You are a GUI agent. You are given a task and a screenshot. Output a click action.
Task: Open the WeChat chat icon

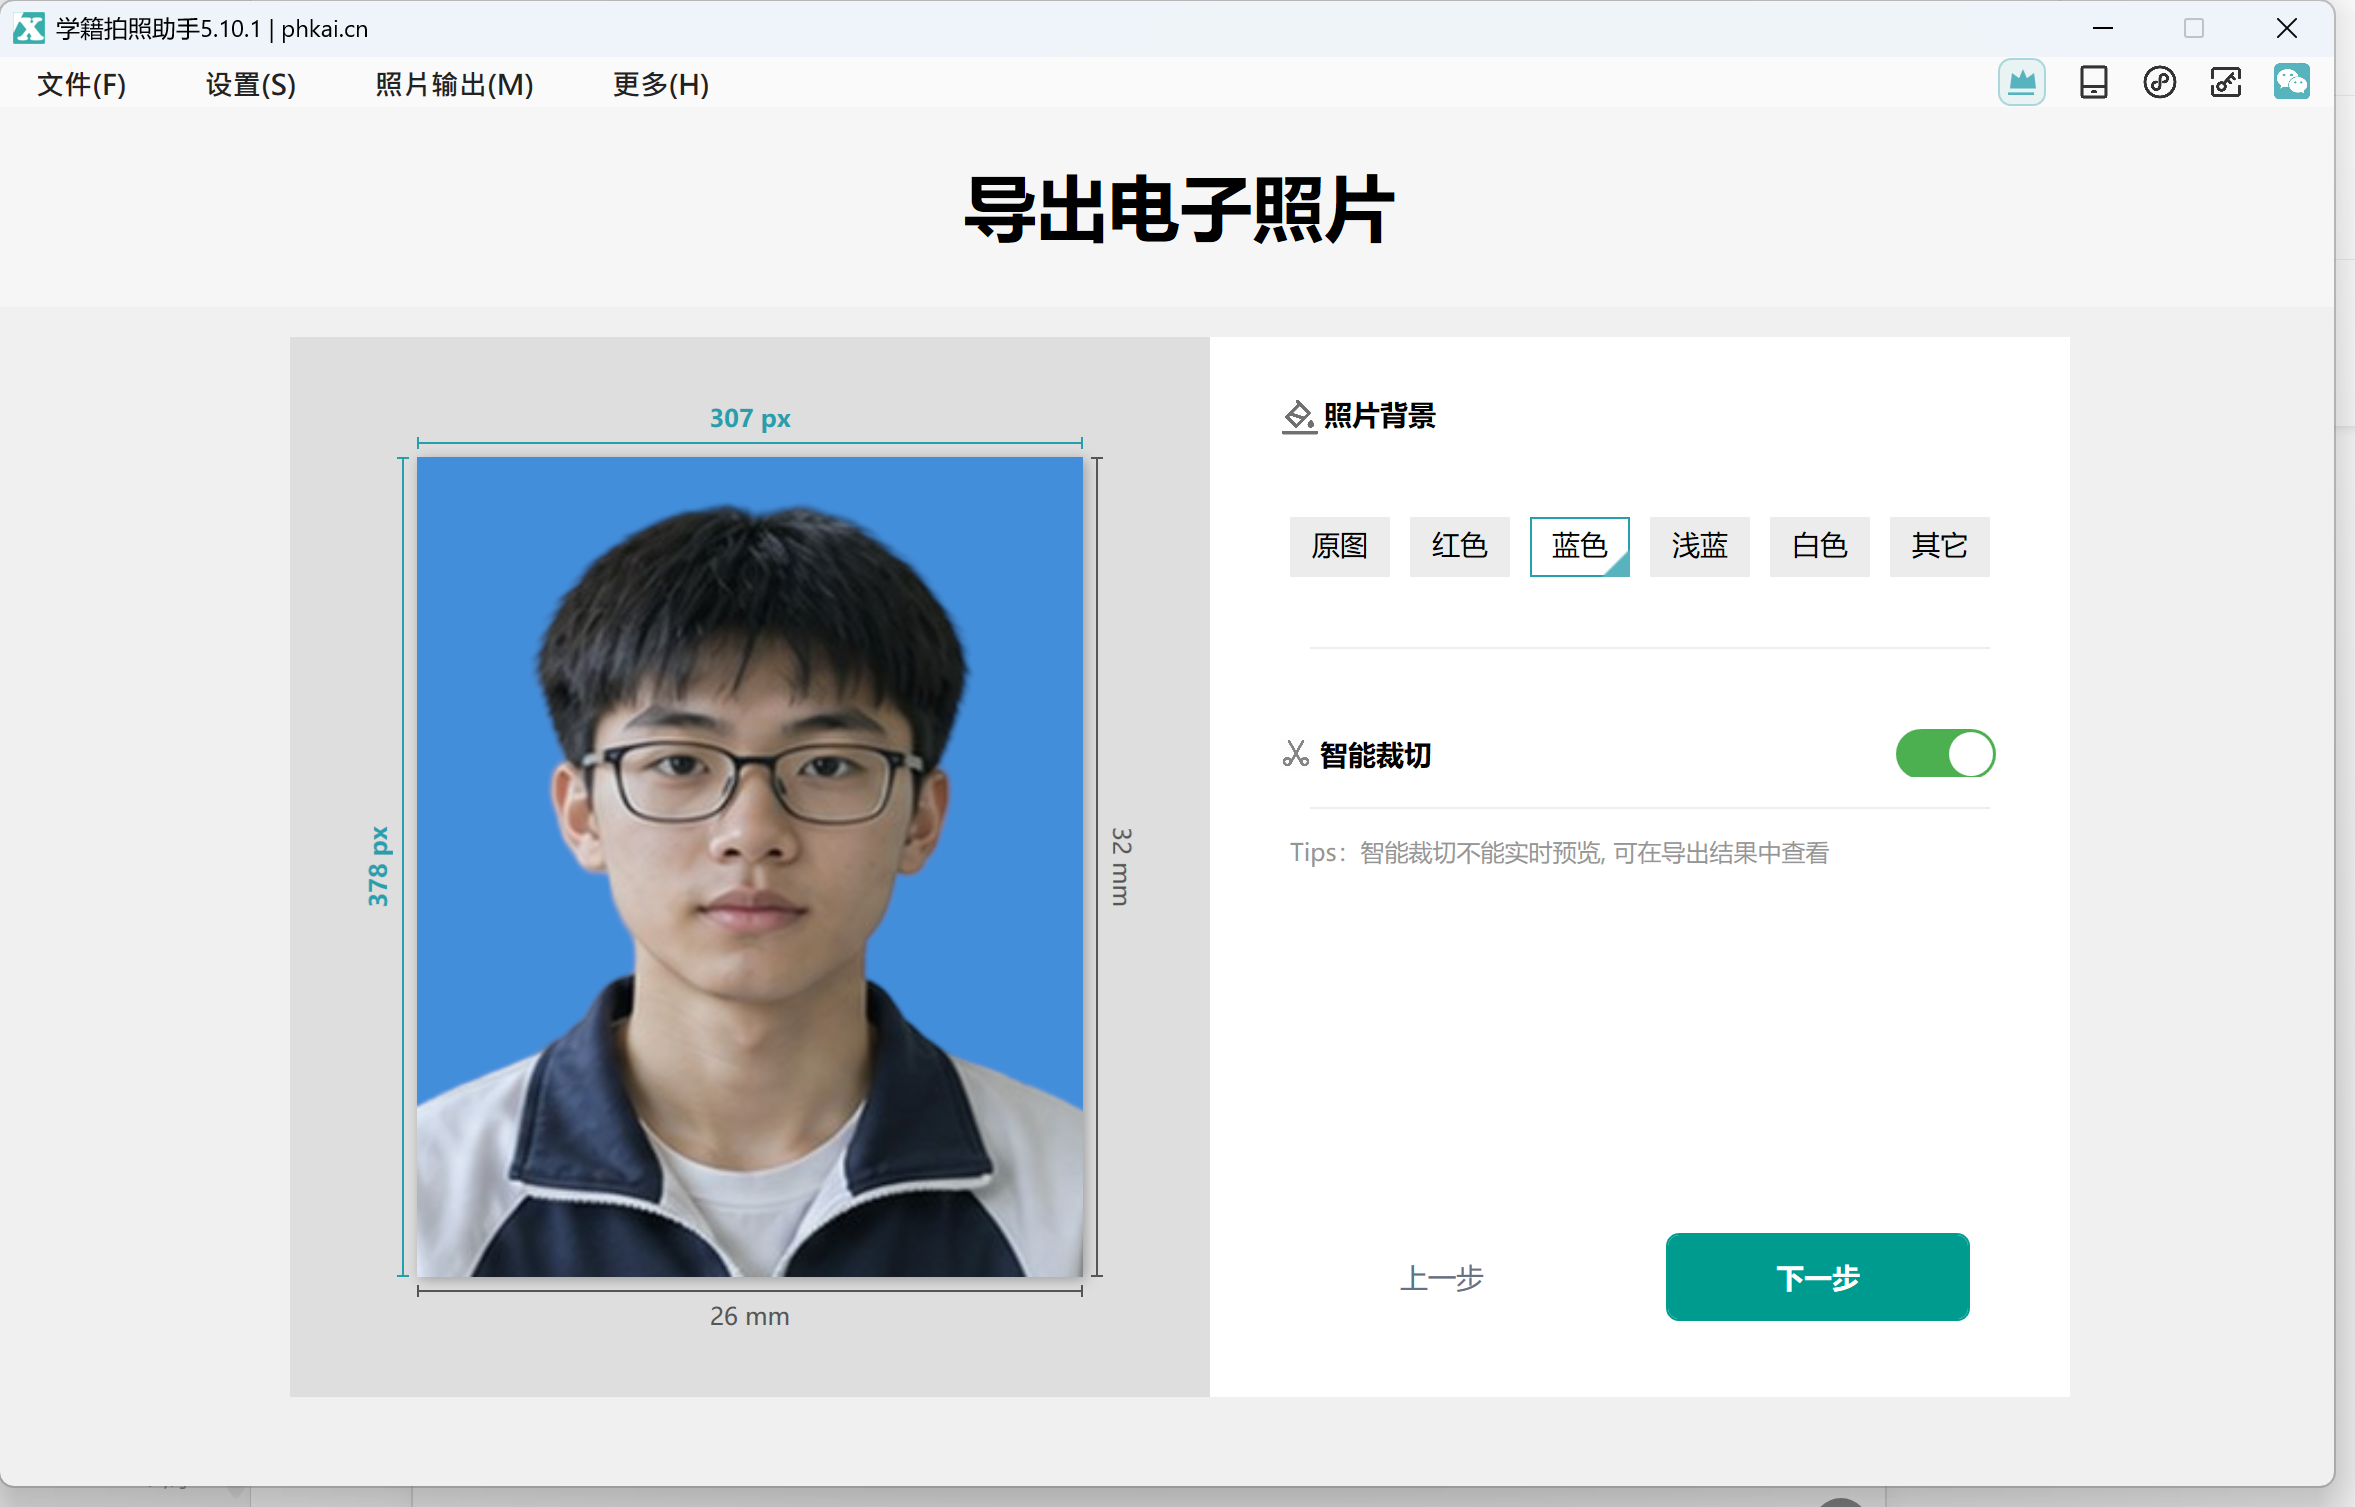coord(2291,82)
